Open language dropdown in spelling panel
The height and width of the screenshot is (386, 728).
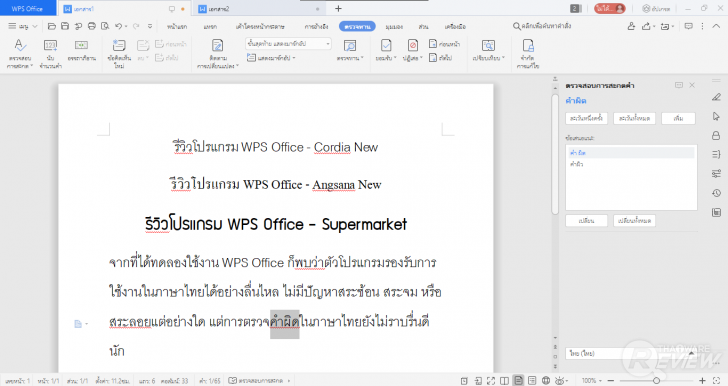pyautogui.click(x=631, y=353)
